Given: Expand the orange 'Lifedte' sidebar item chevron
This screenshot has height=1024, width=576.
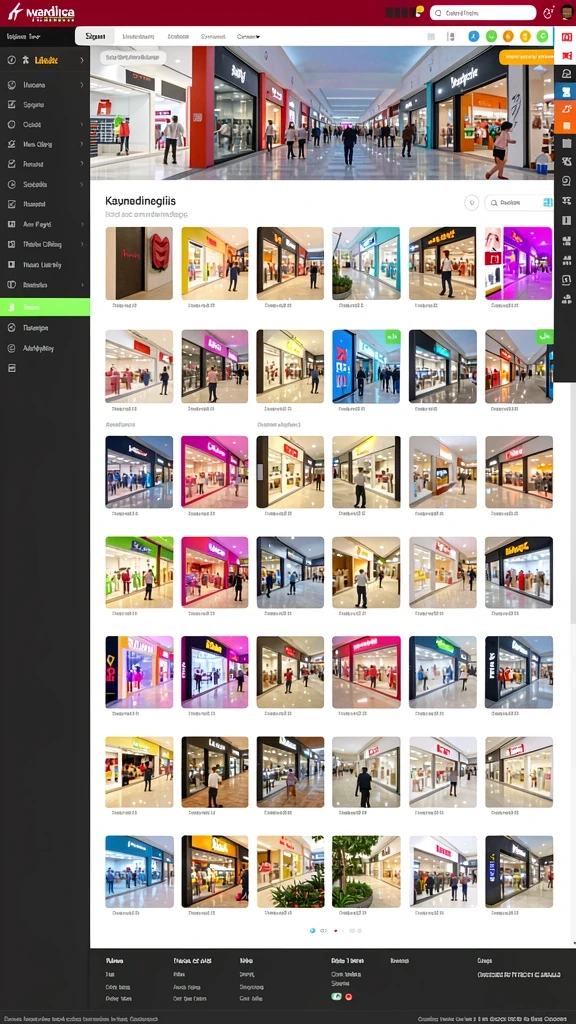Looking at the screenshot, I should coord(82,60).
